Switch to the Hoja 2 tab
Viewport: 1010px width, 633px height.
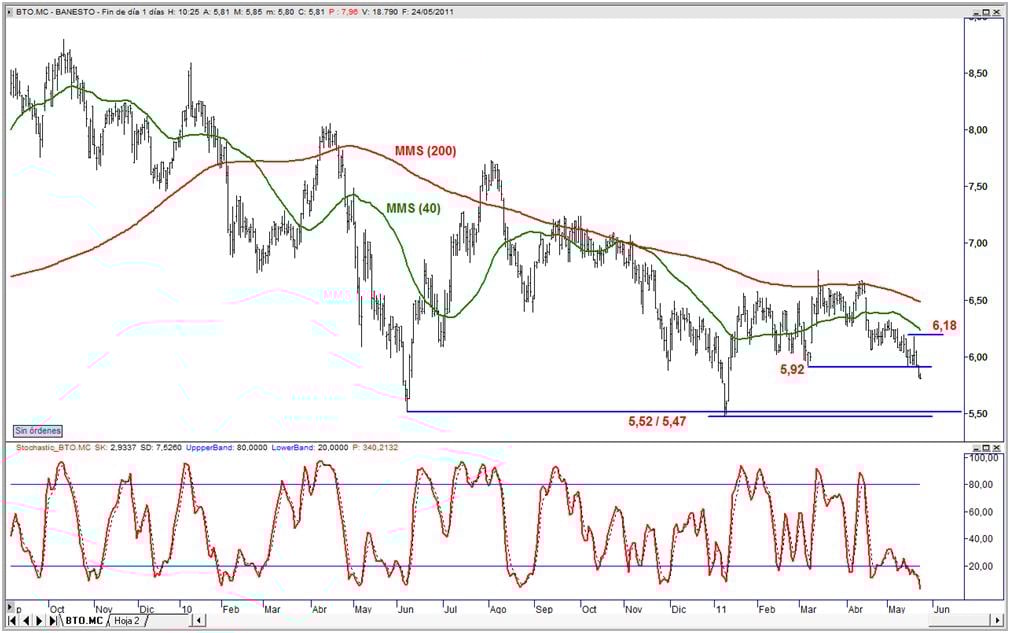point(130,621)
